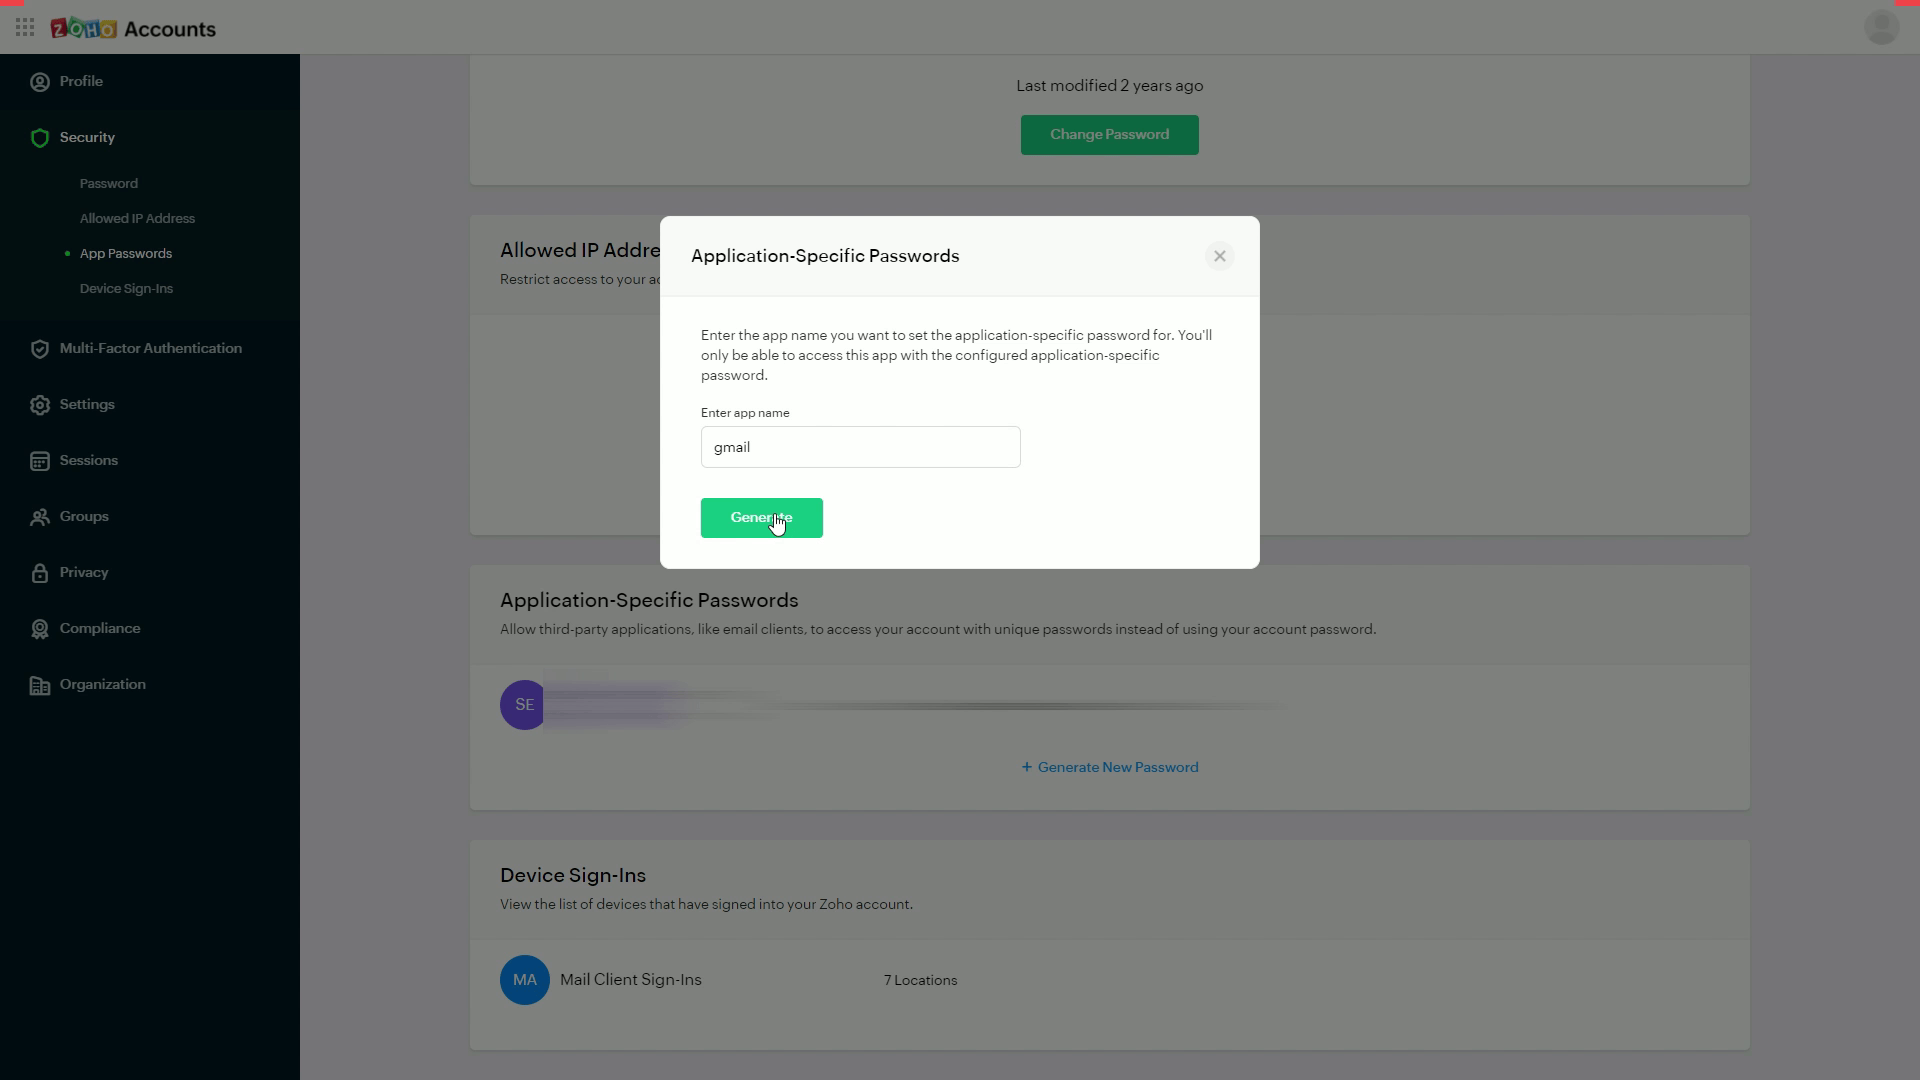Go to Password submenu item

pos(109,184)
